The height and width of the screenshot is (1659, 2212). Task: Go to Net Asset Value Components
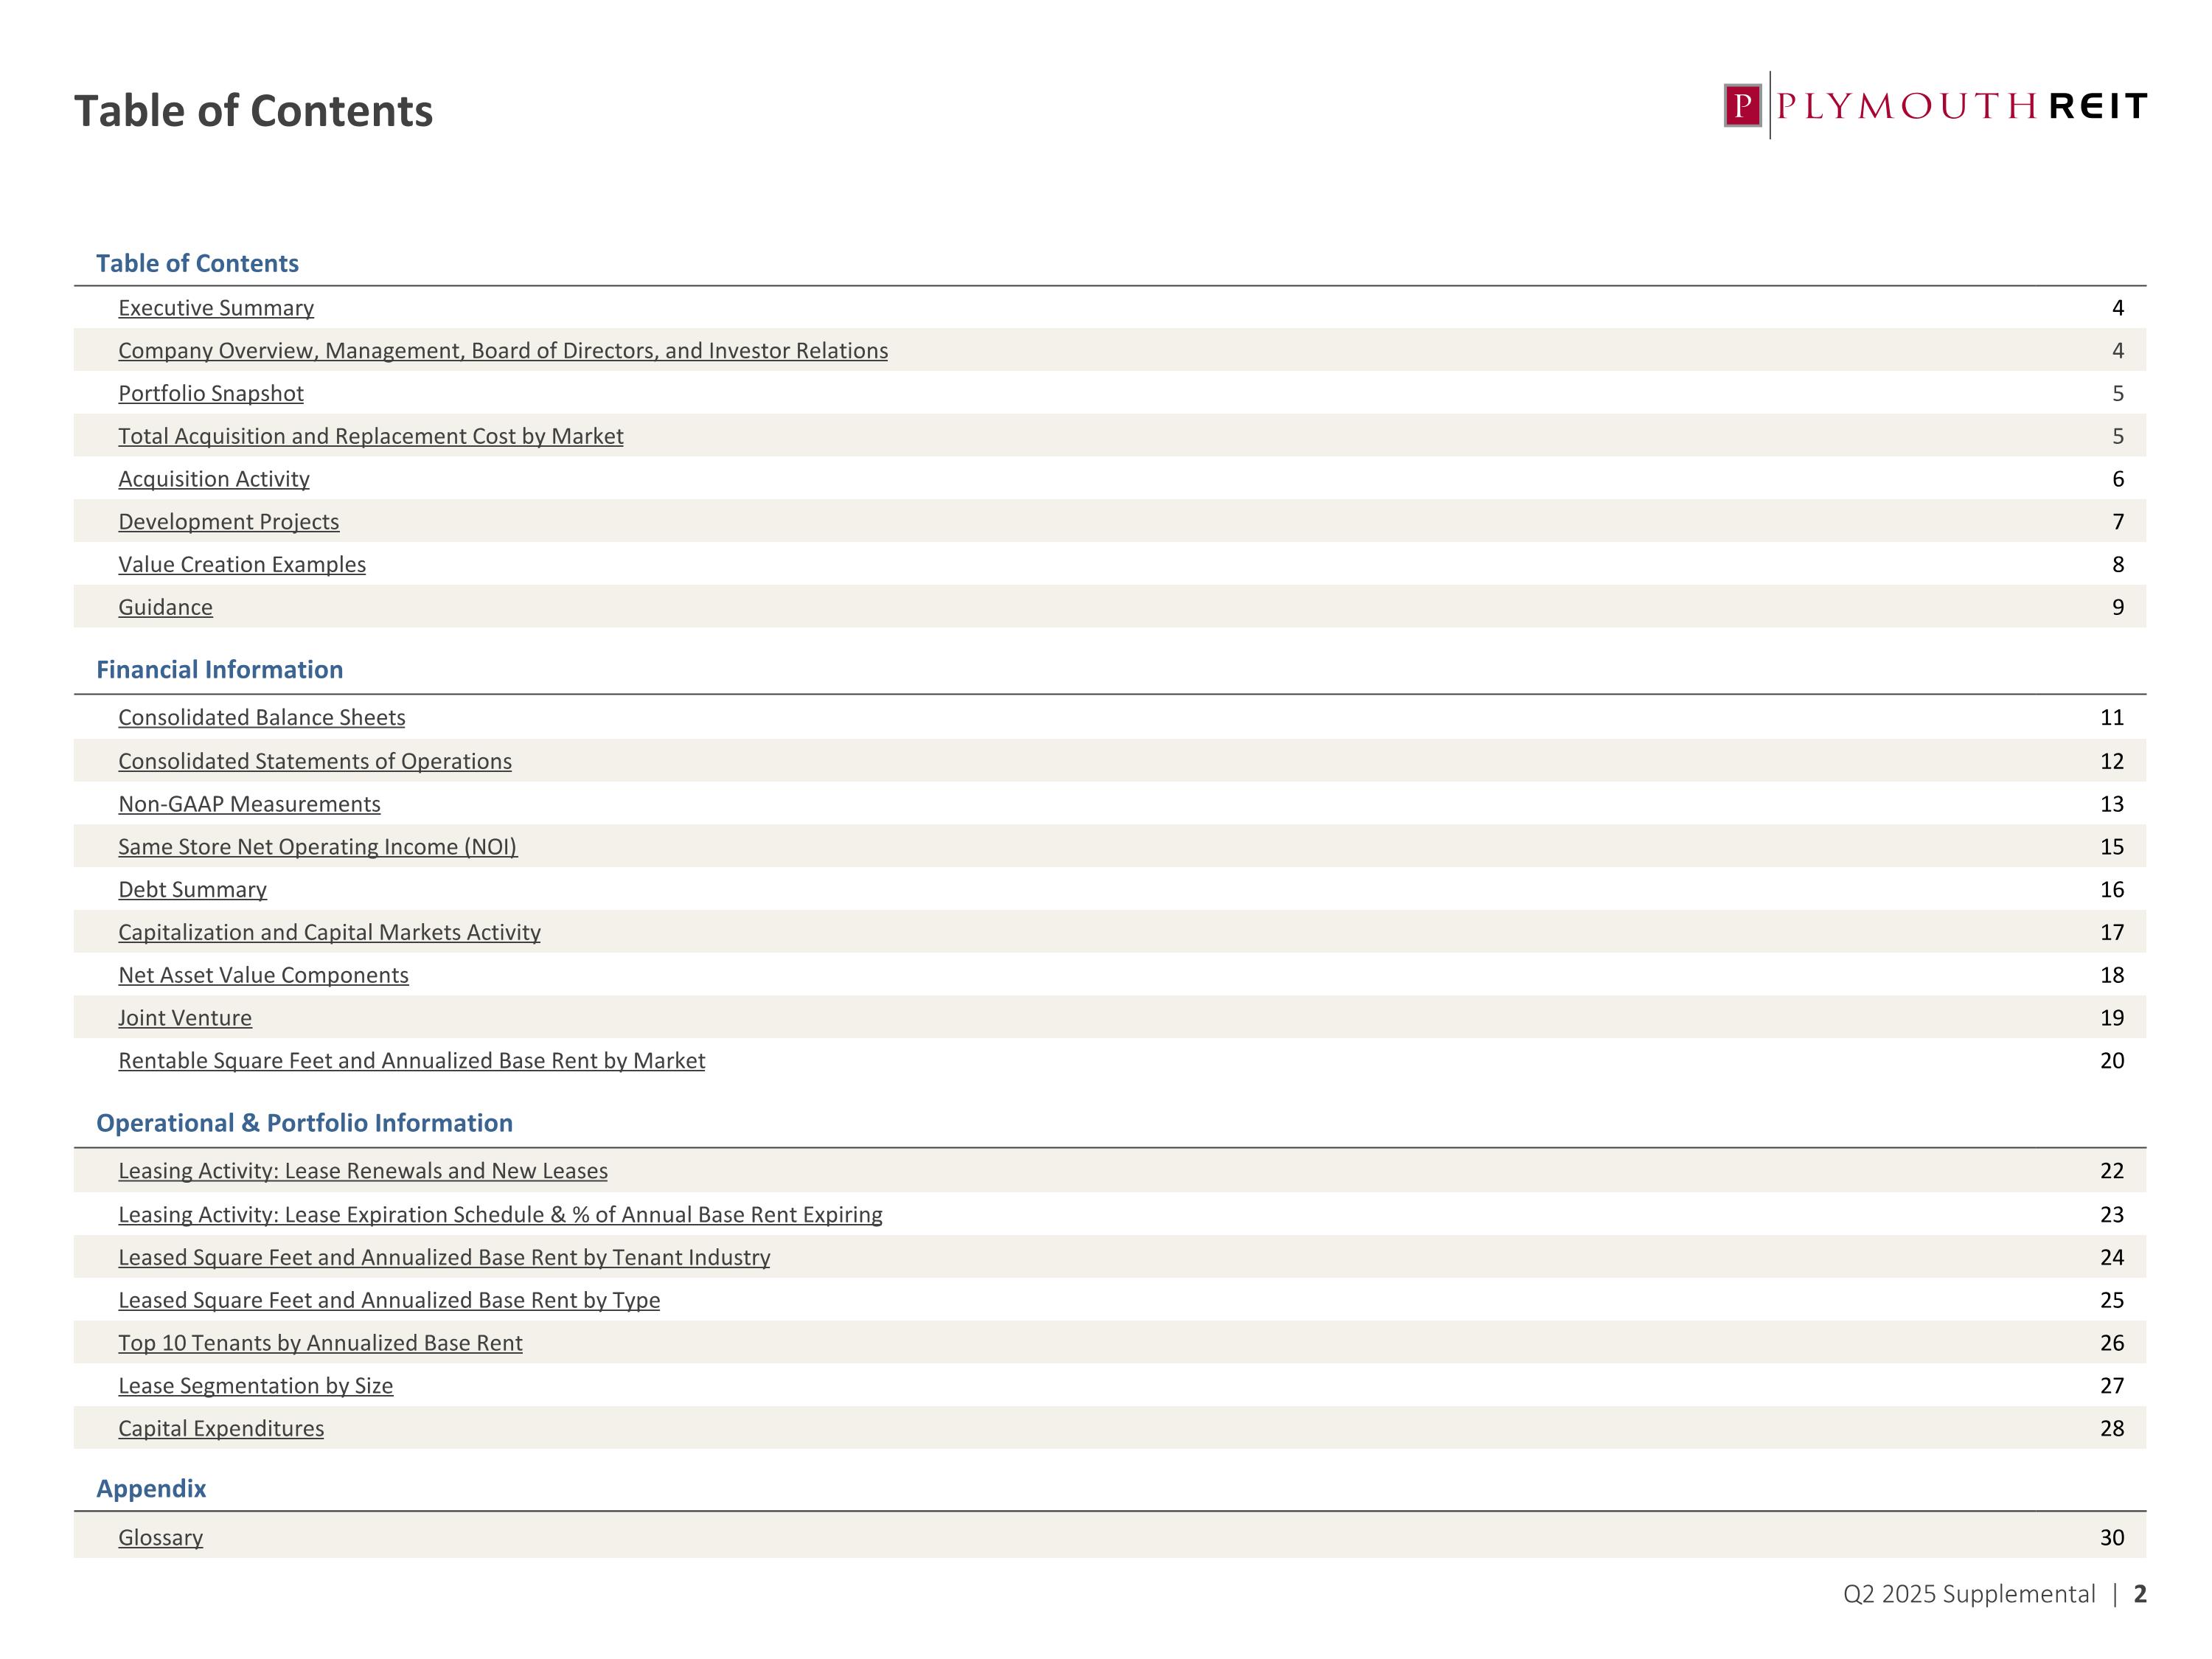pos(263,976)
